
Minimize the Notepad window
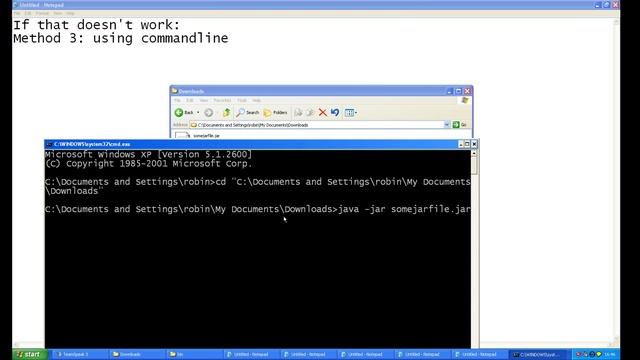tap(598, 5)
